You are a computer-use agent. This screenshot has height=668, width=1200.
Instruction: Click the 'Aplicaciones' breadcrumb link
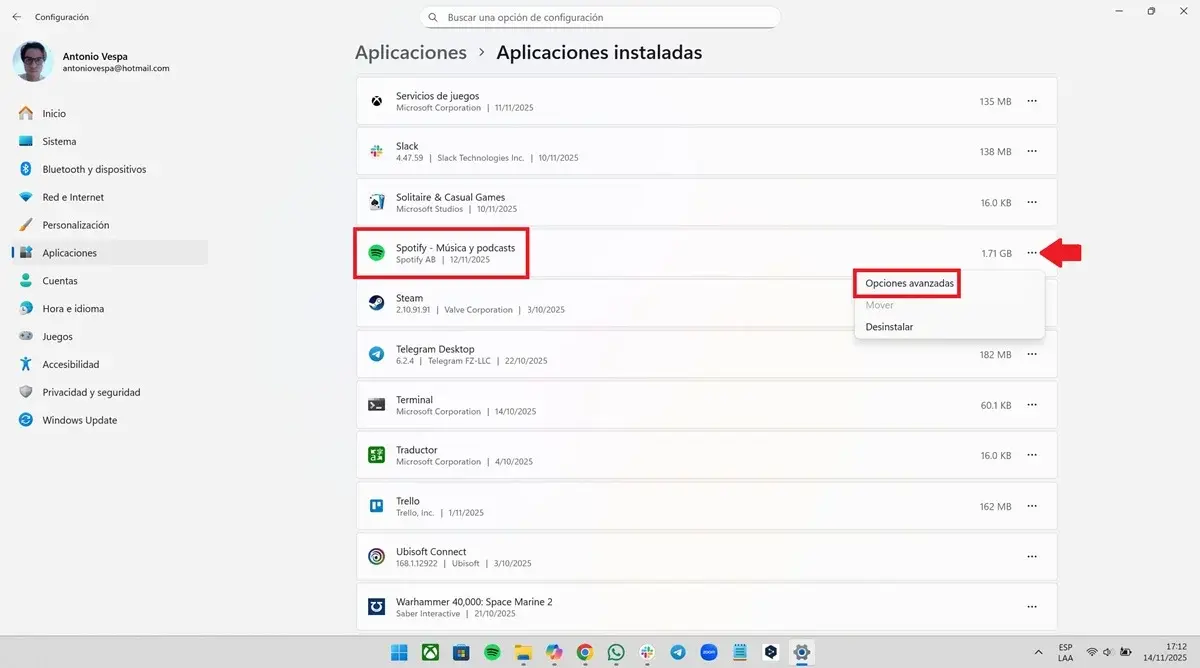(410, 52)
